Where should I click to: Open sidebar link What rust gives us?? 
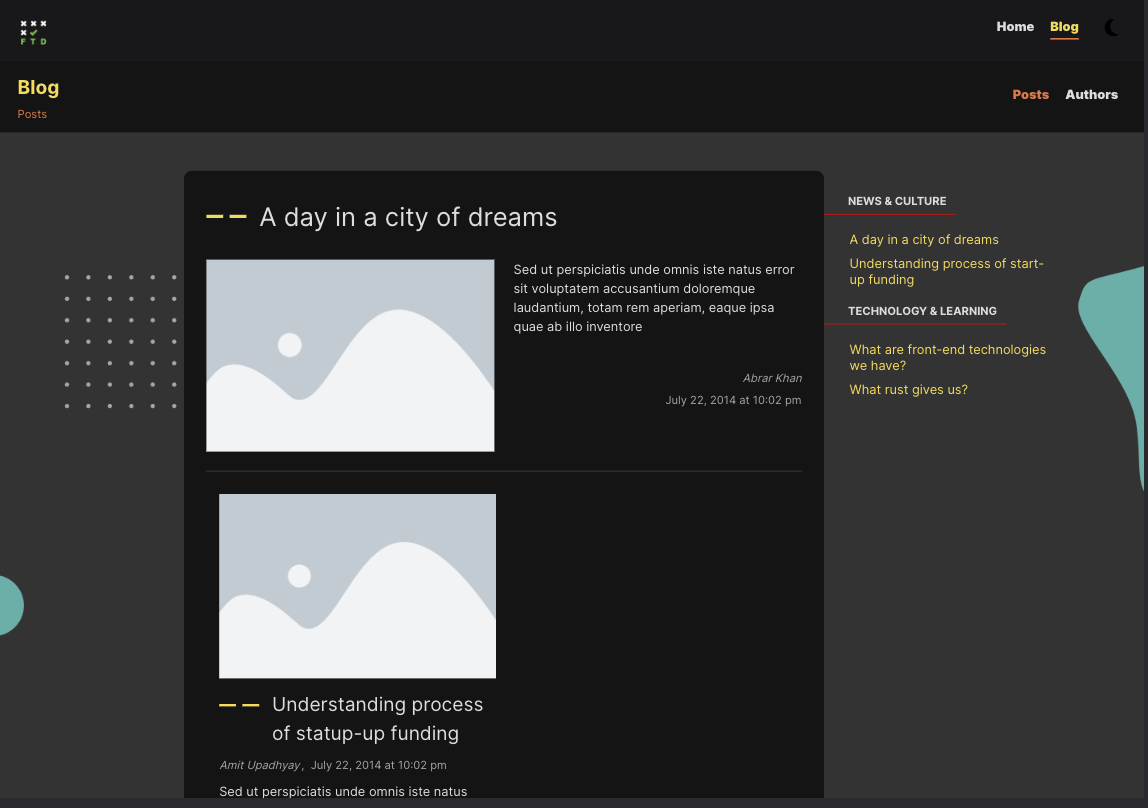(908, 389)
